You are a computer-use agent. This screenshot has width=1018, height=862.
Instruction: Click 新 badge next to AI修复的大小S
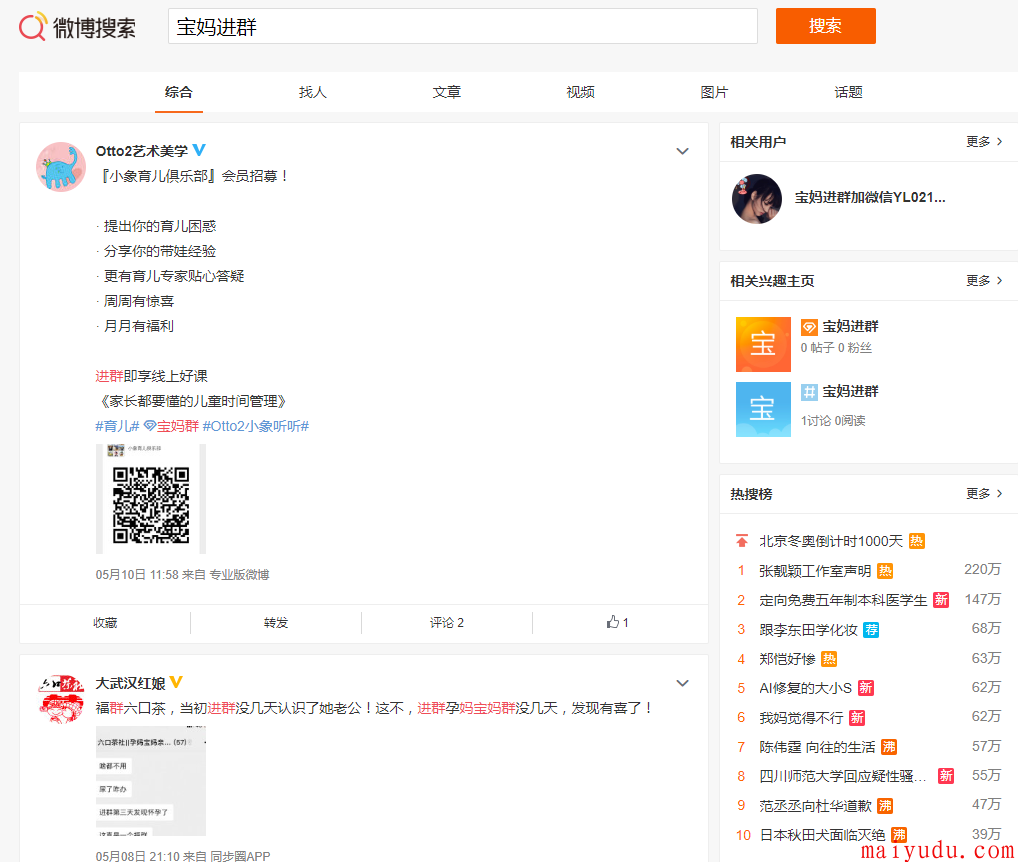click(865, 687)
